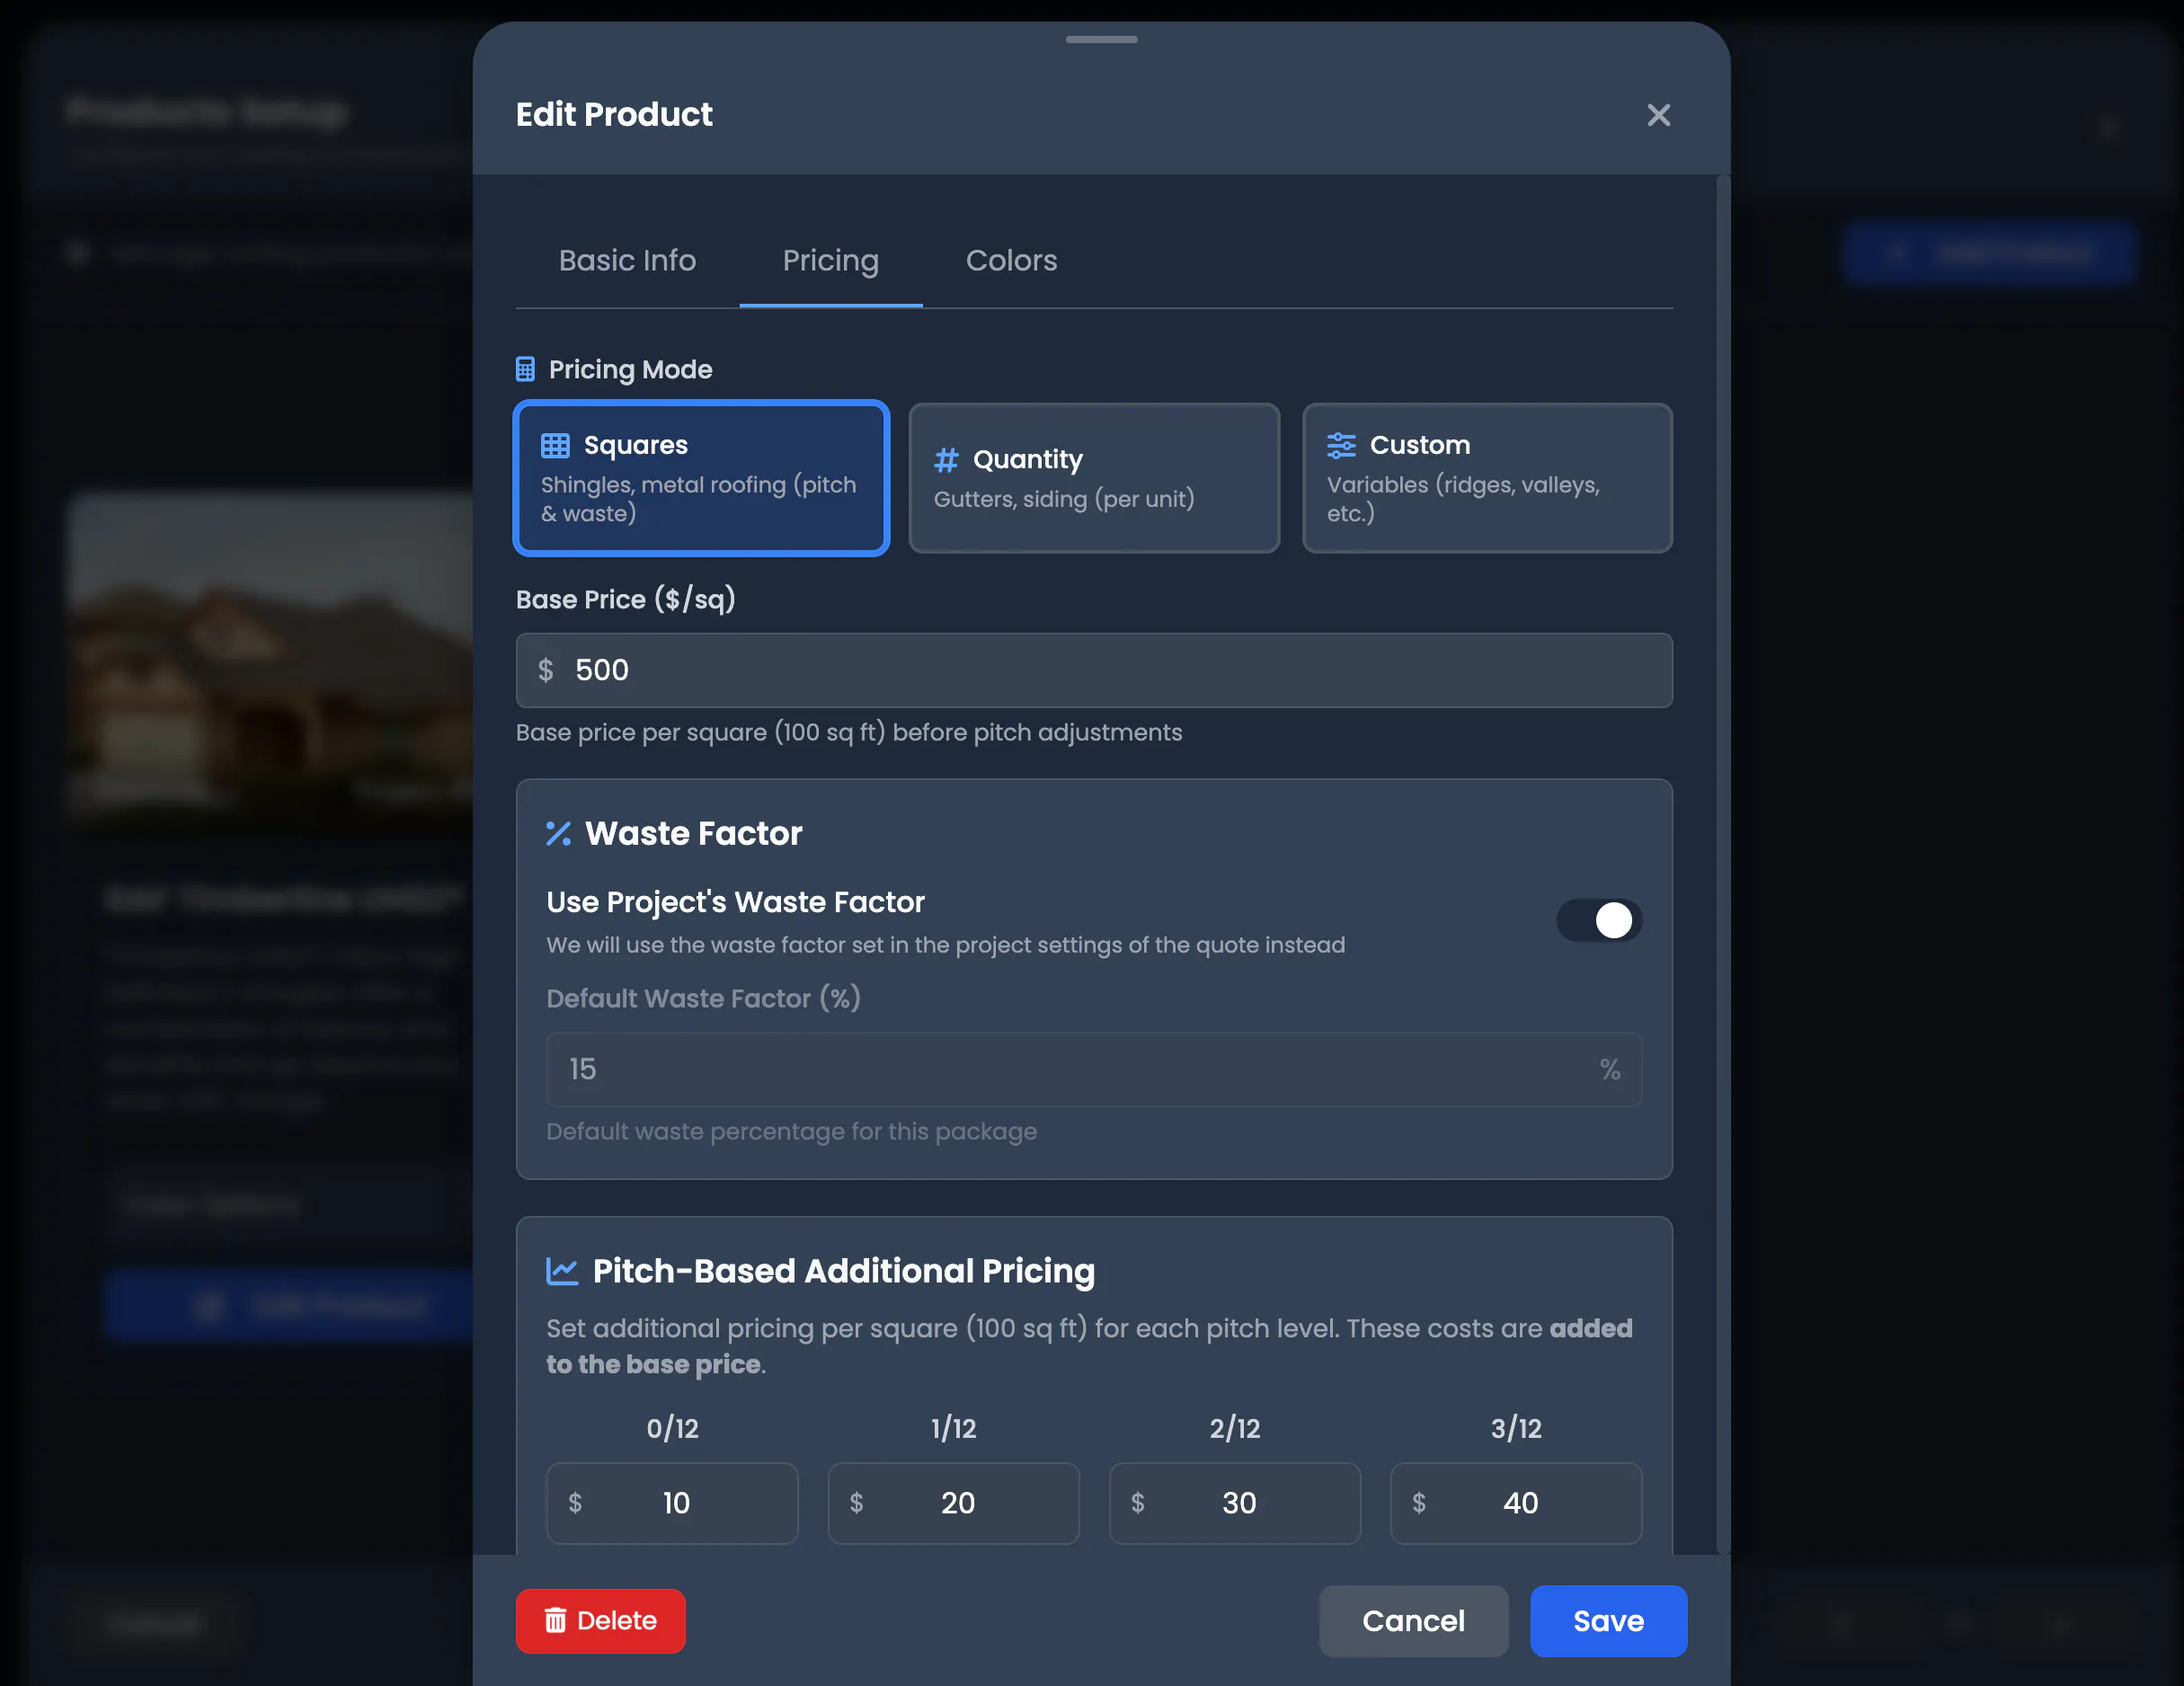The height and width of the screenshot is (1686, 2184).
Task: Click the Add Product button in background page
Action: [1990, 254]
